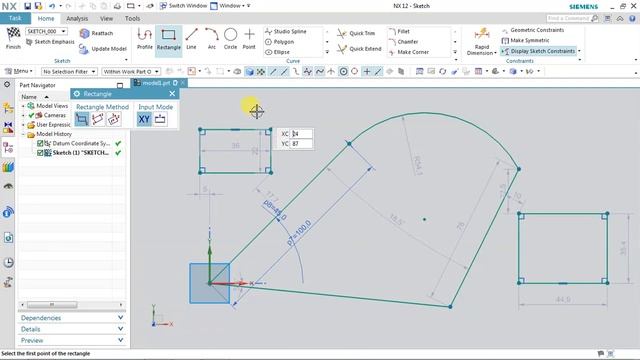Select Make Corner tool
Viewport: 640px width, 360px height.
coord(409,52)
